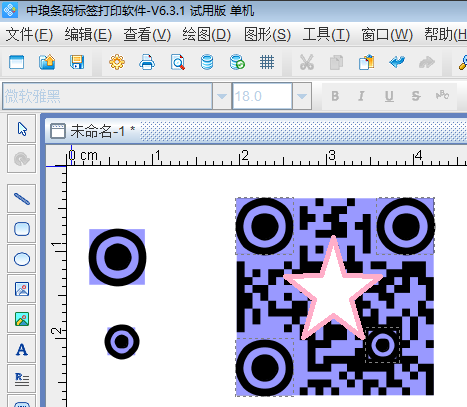
Task: Open Print Preview with the magnifier page icon
Action: click(178, 62)
